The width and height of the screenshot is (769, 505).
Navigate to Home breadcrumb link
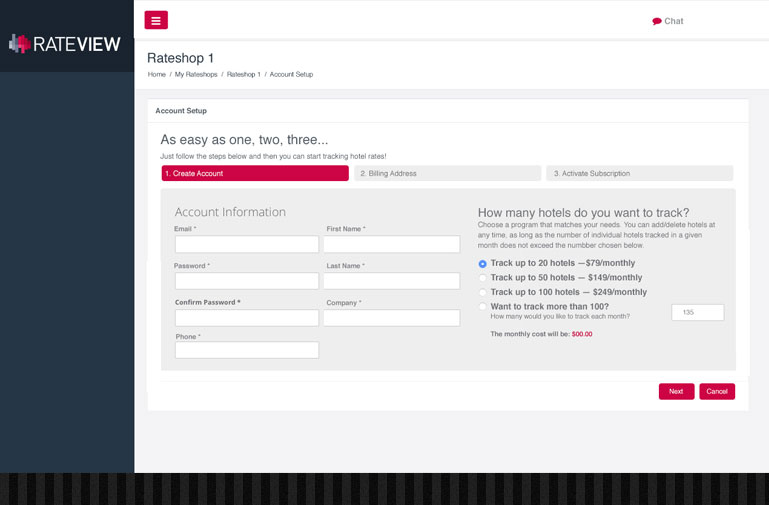click(x=157, y=74)
